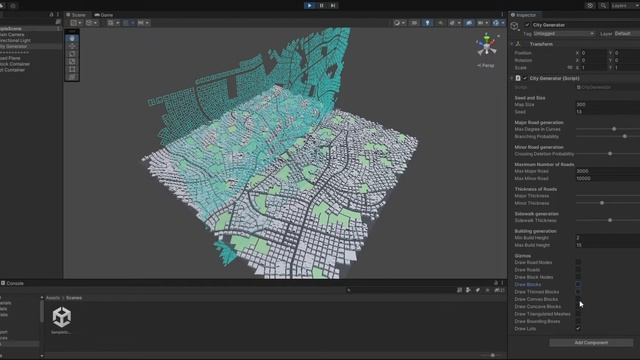Toggle scene visibility hidden objects icon
The width and height of the screenshot is (640, 360).
(469, 23)
